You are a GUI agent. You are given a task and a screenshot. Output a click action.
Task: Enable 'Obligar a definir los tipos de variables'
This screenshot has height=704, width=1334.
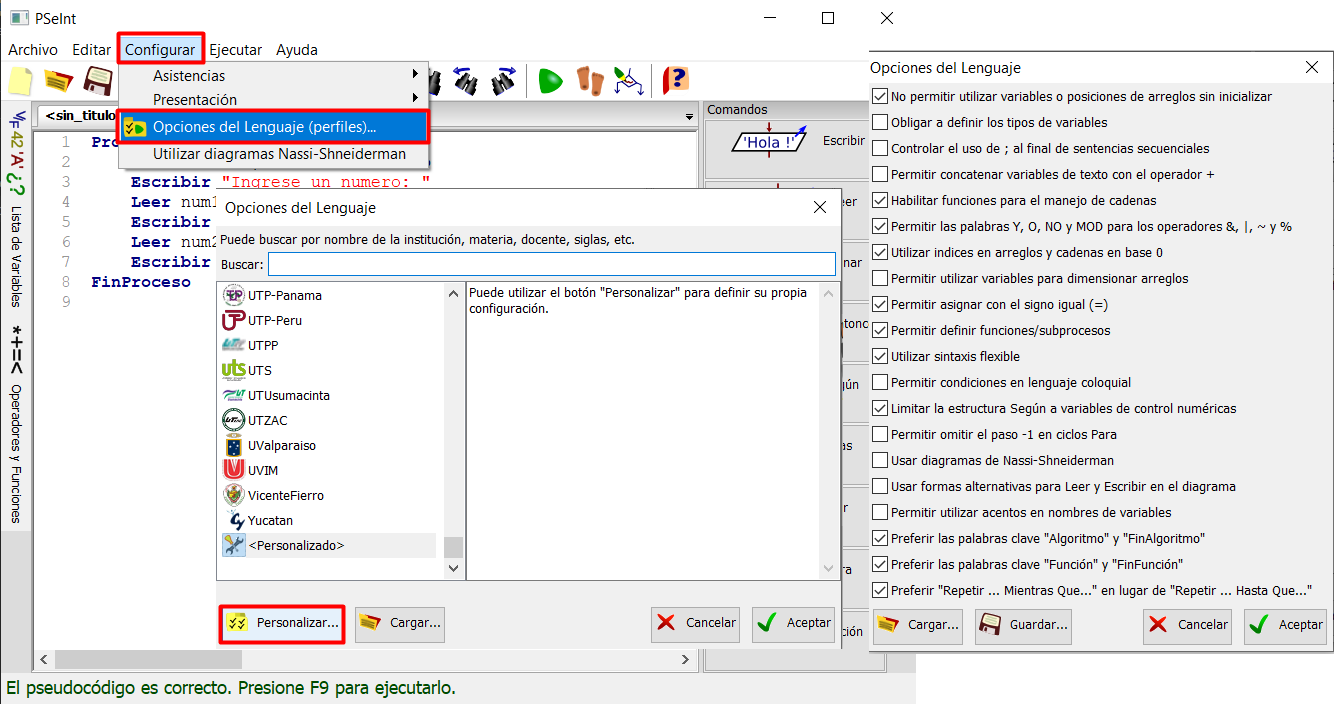[x=880, y=123]
